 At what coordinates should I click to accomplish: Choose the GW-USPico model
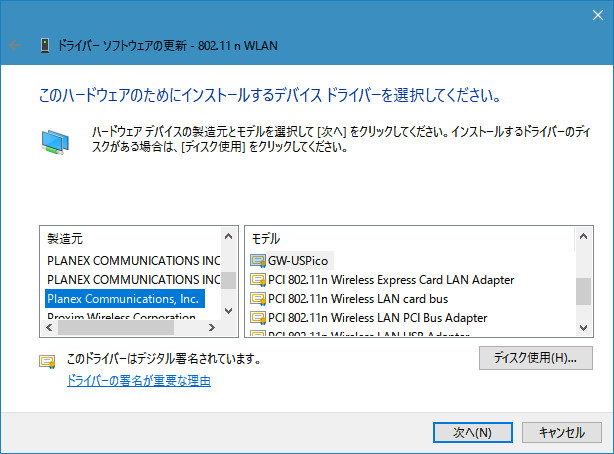coord(299,260)
